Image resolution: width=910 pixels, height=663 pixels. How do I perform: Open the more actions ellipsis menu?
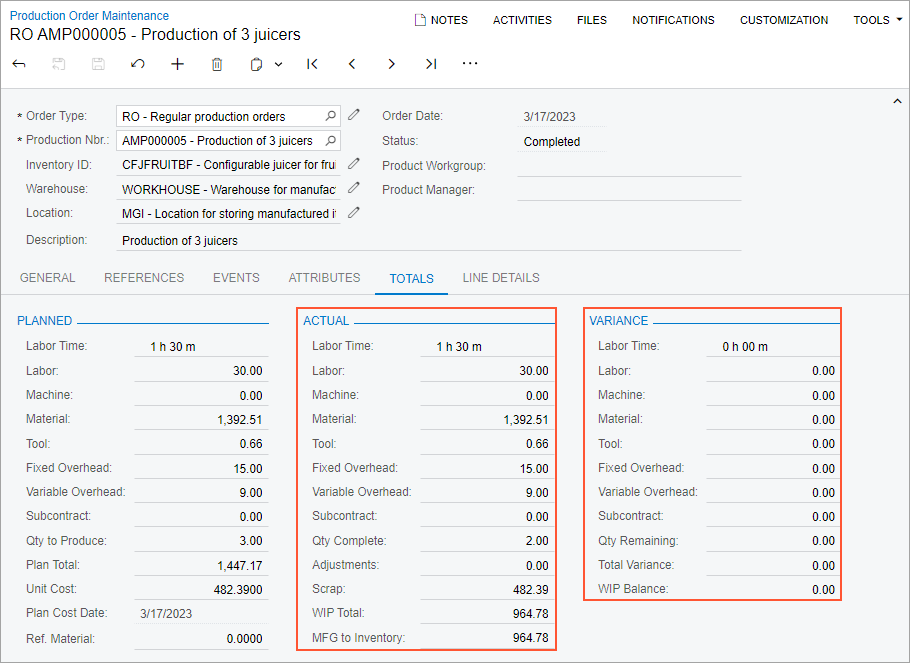pyautogui.click(x=470, y=64)
